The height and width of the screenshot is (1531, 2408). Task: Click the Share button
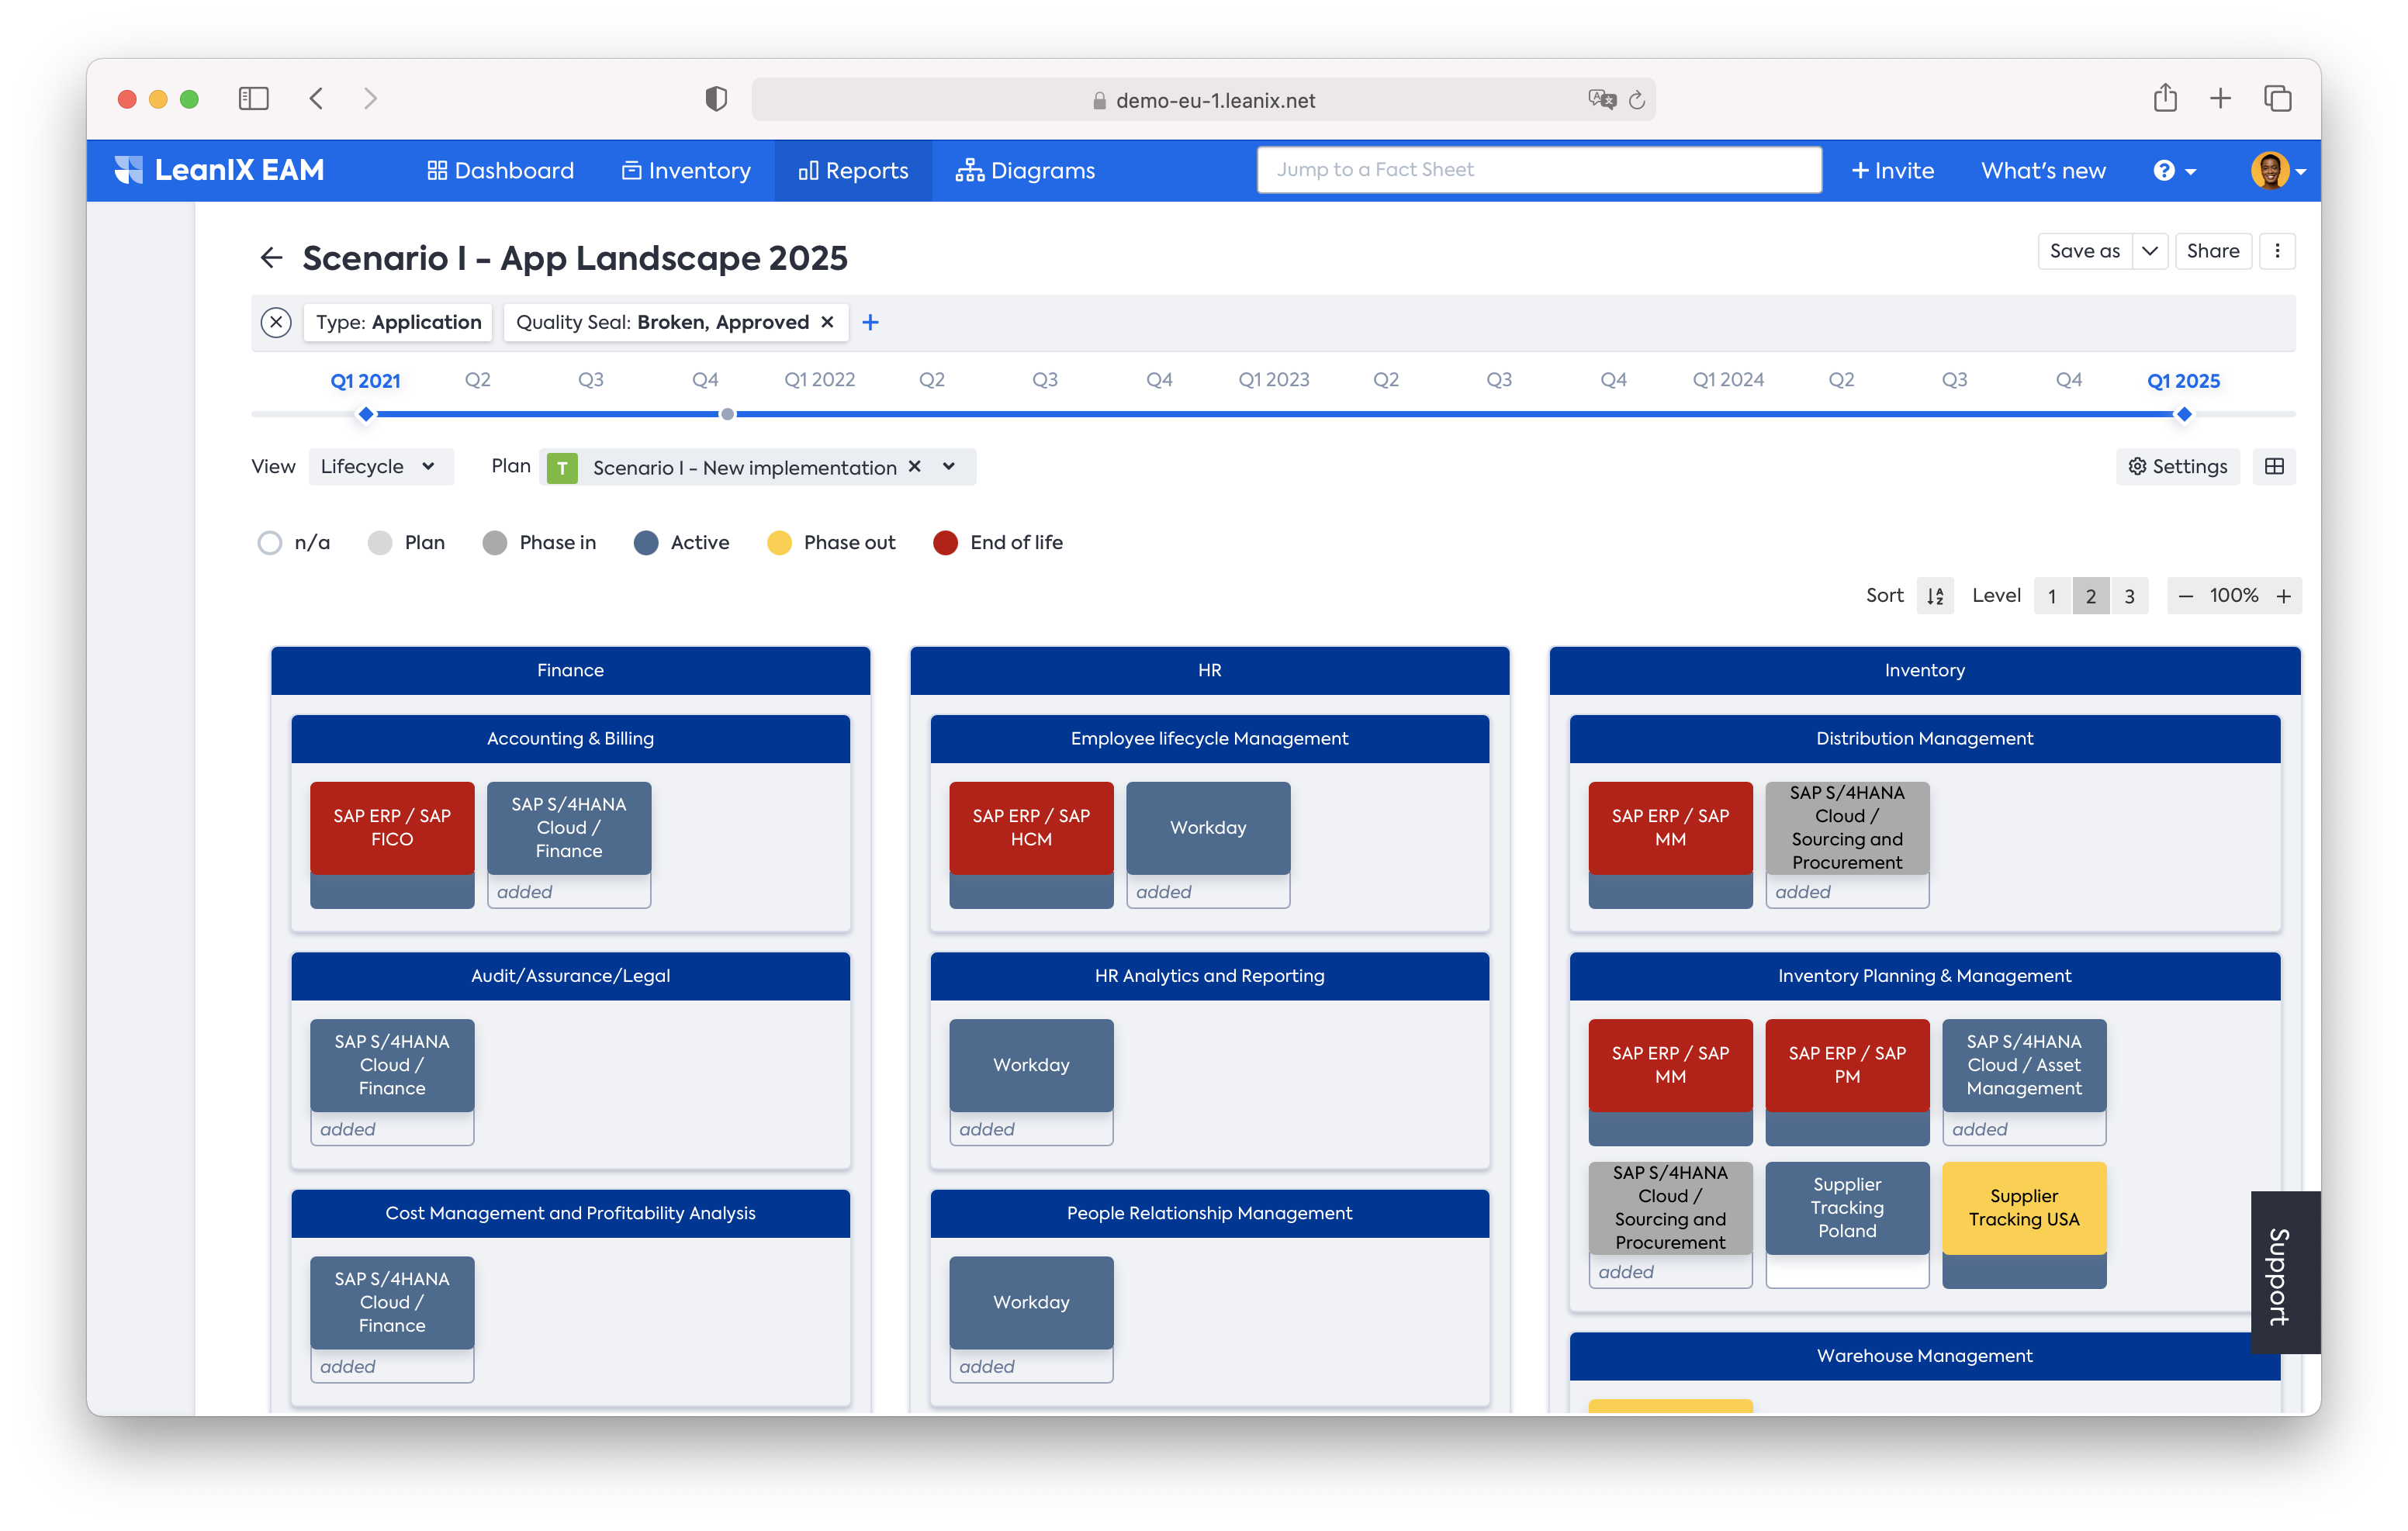[x=2212, y=251]
